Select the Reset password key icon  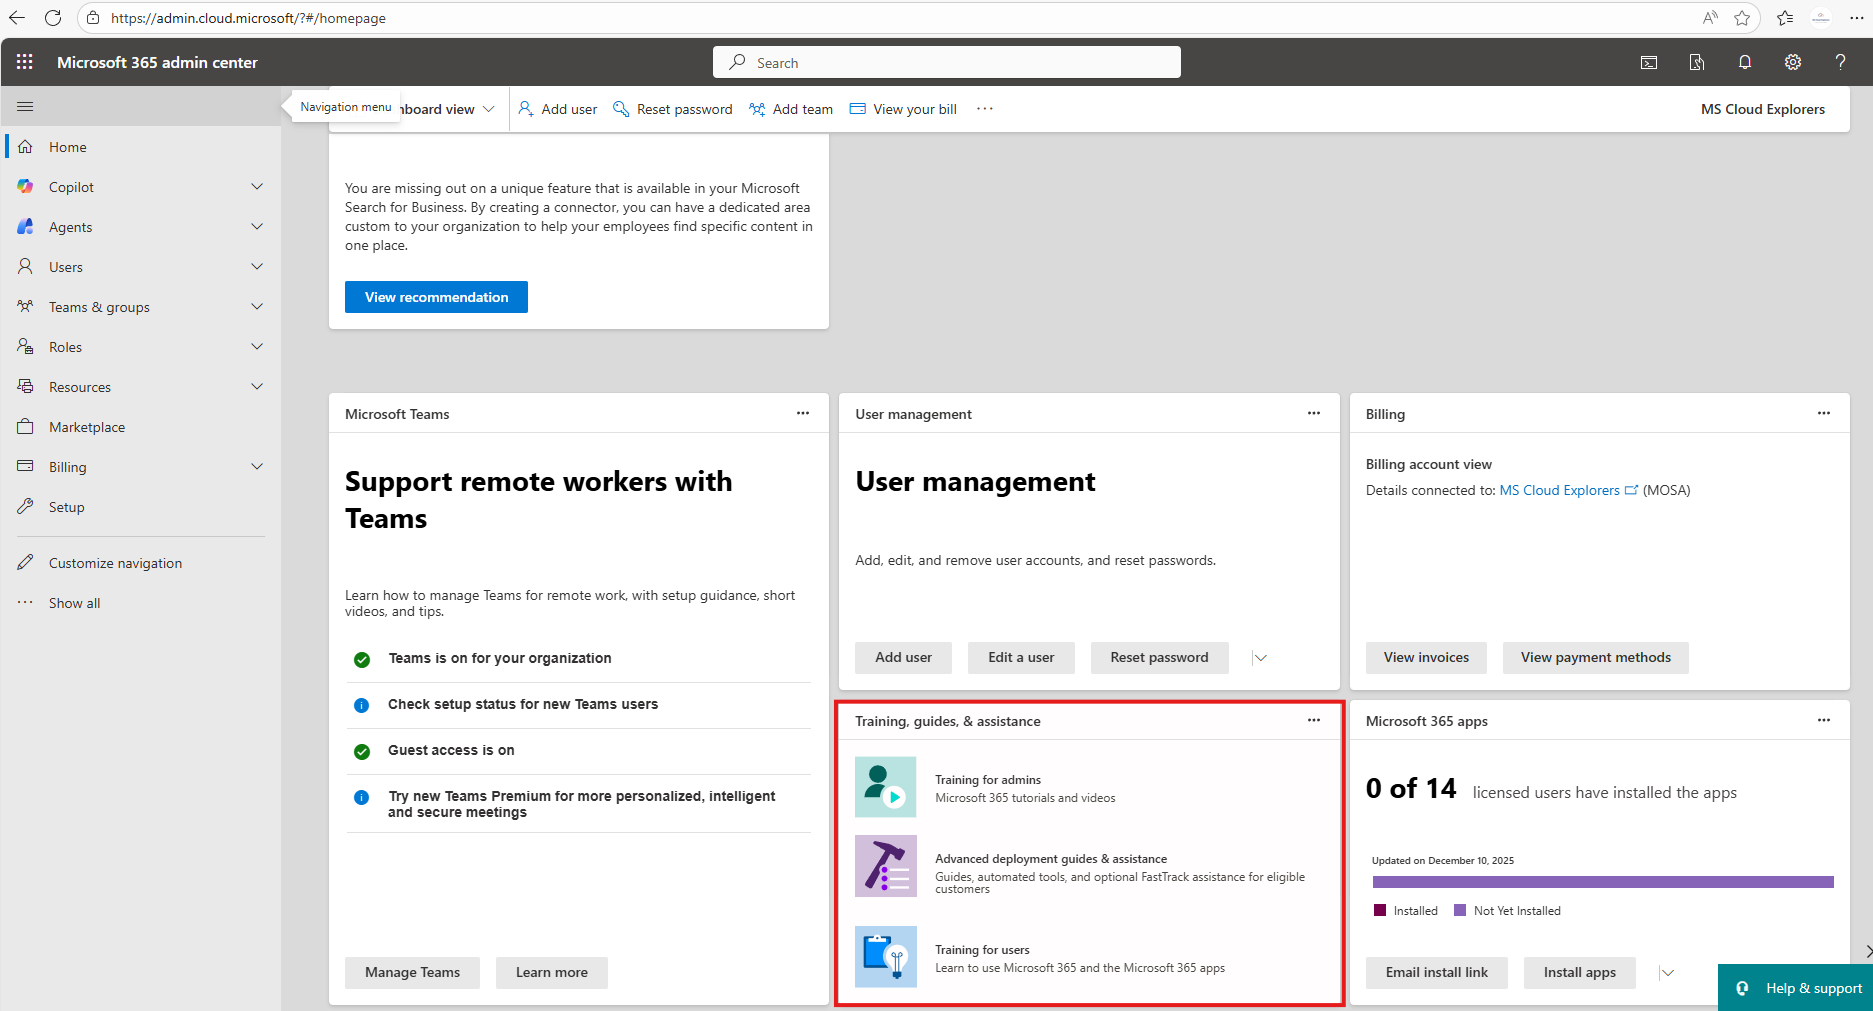(620, 108)
